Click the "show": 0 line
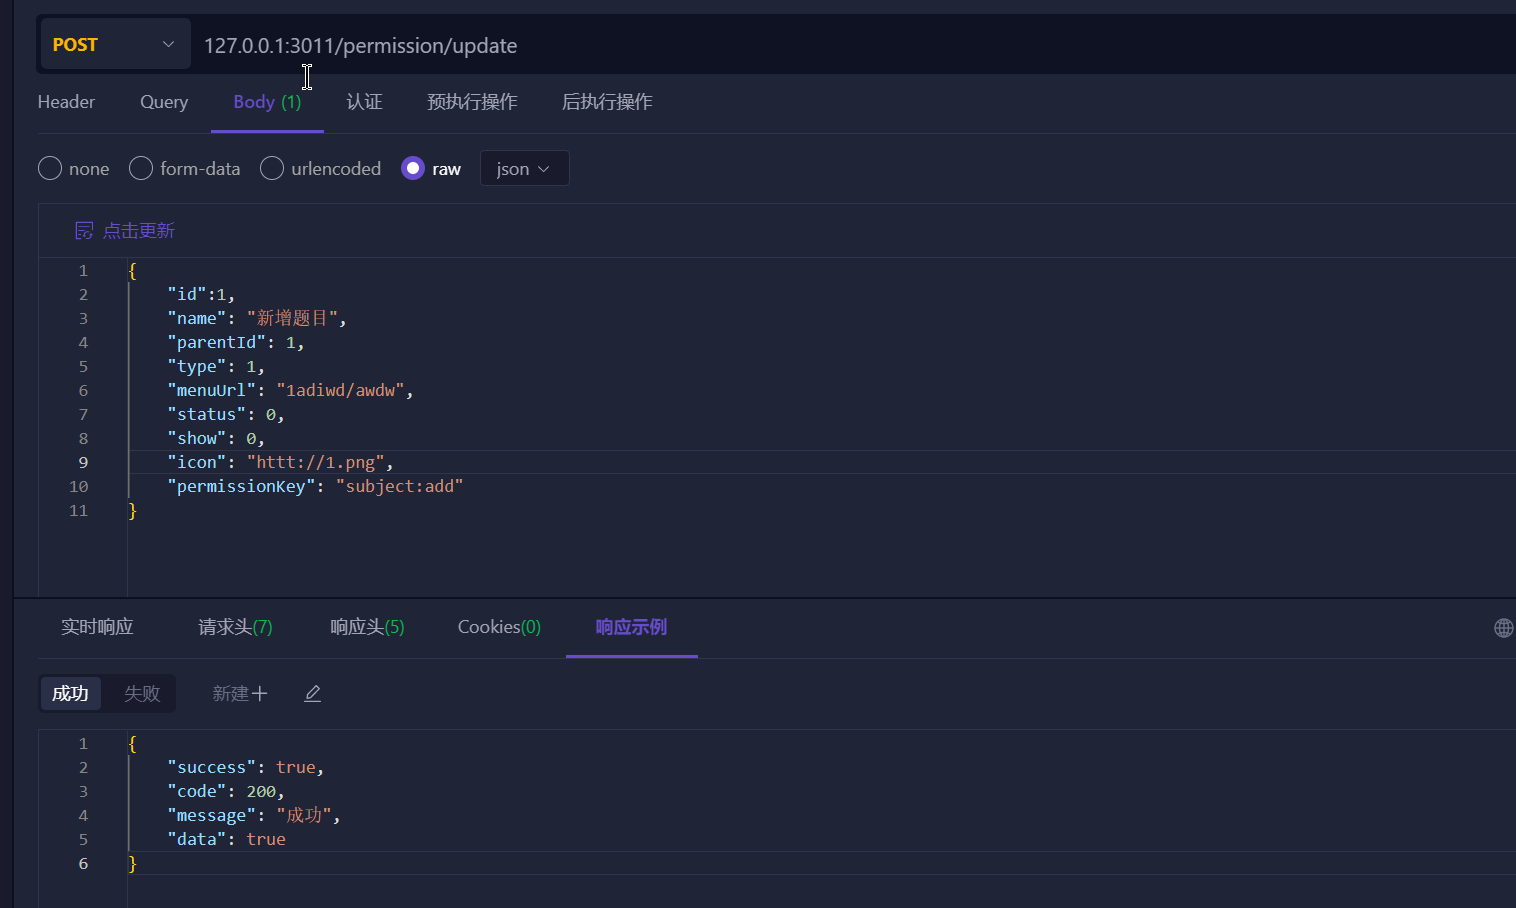Image resolution: width=1516 pixels, height=908 pixels. click(x=216, y=438)
